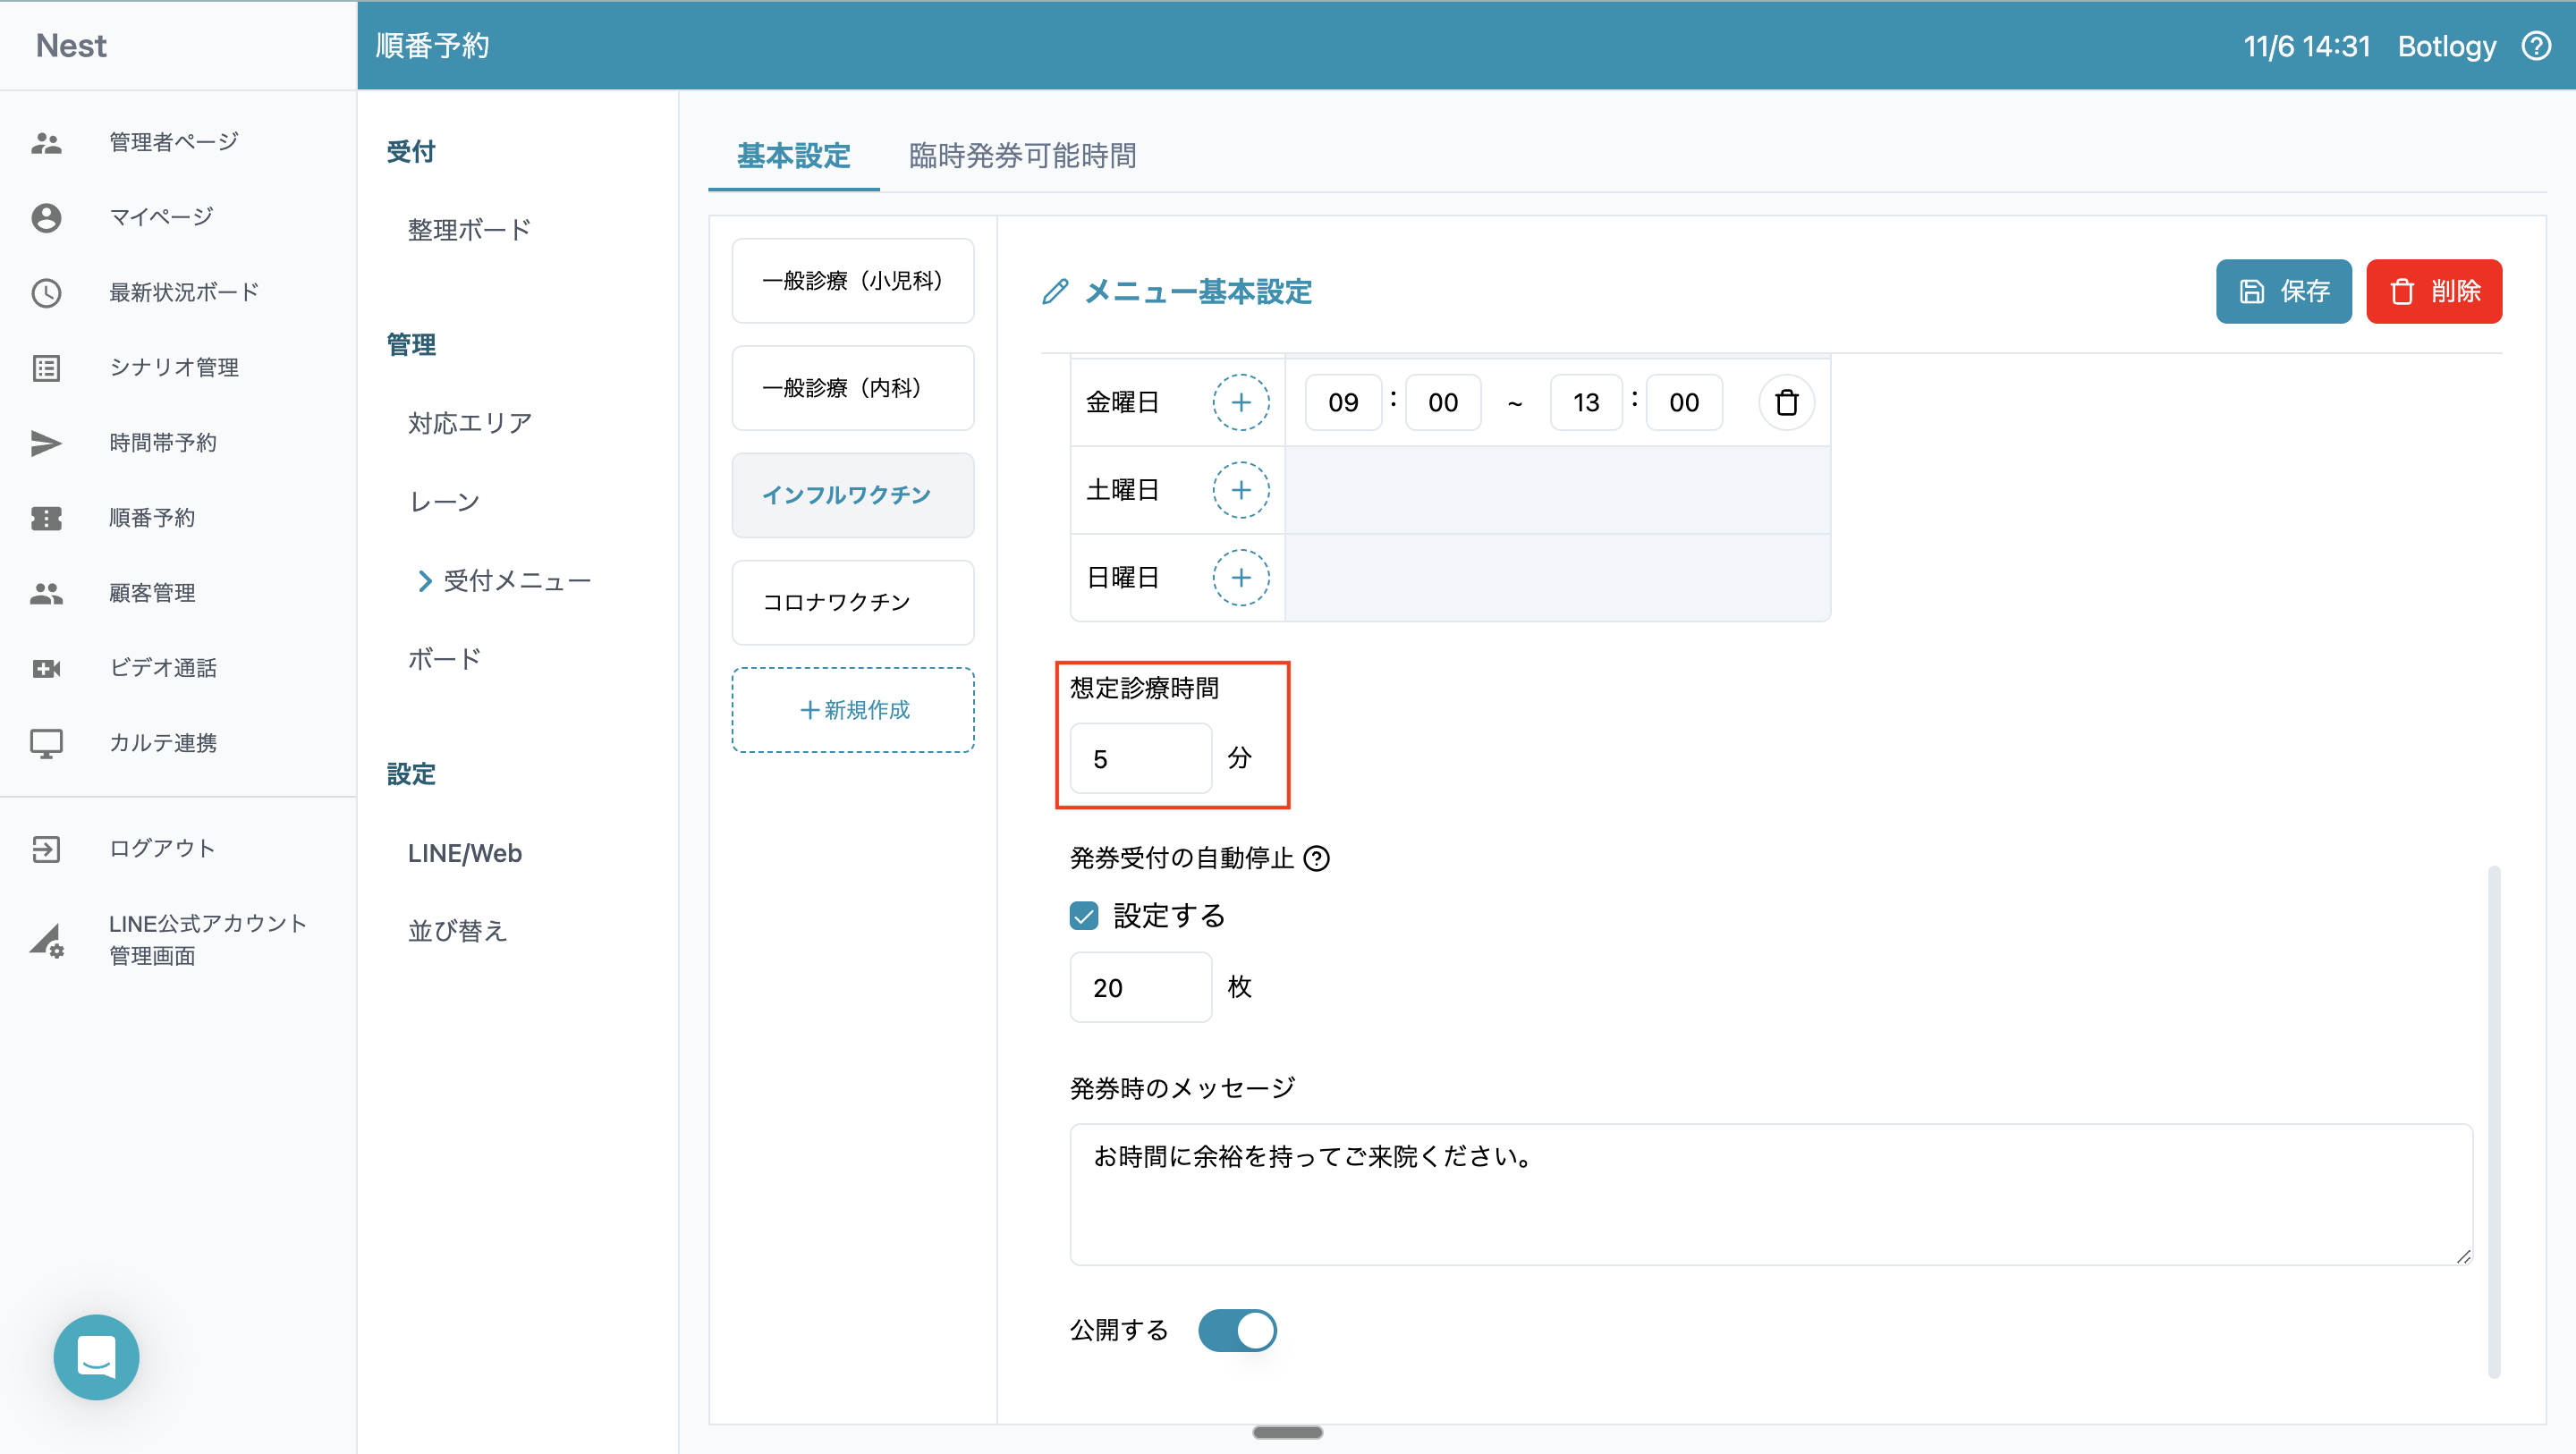Select コロナワクチン menu item
Screen dimensions: 2576x1454
(x=853, y=602)
